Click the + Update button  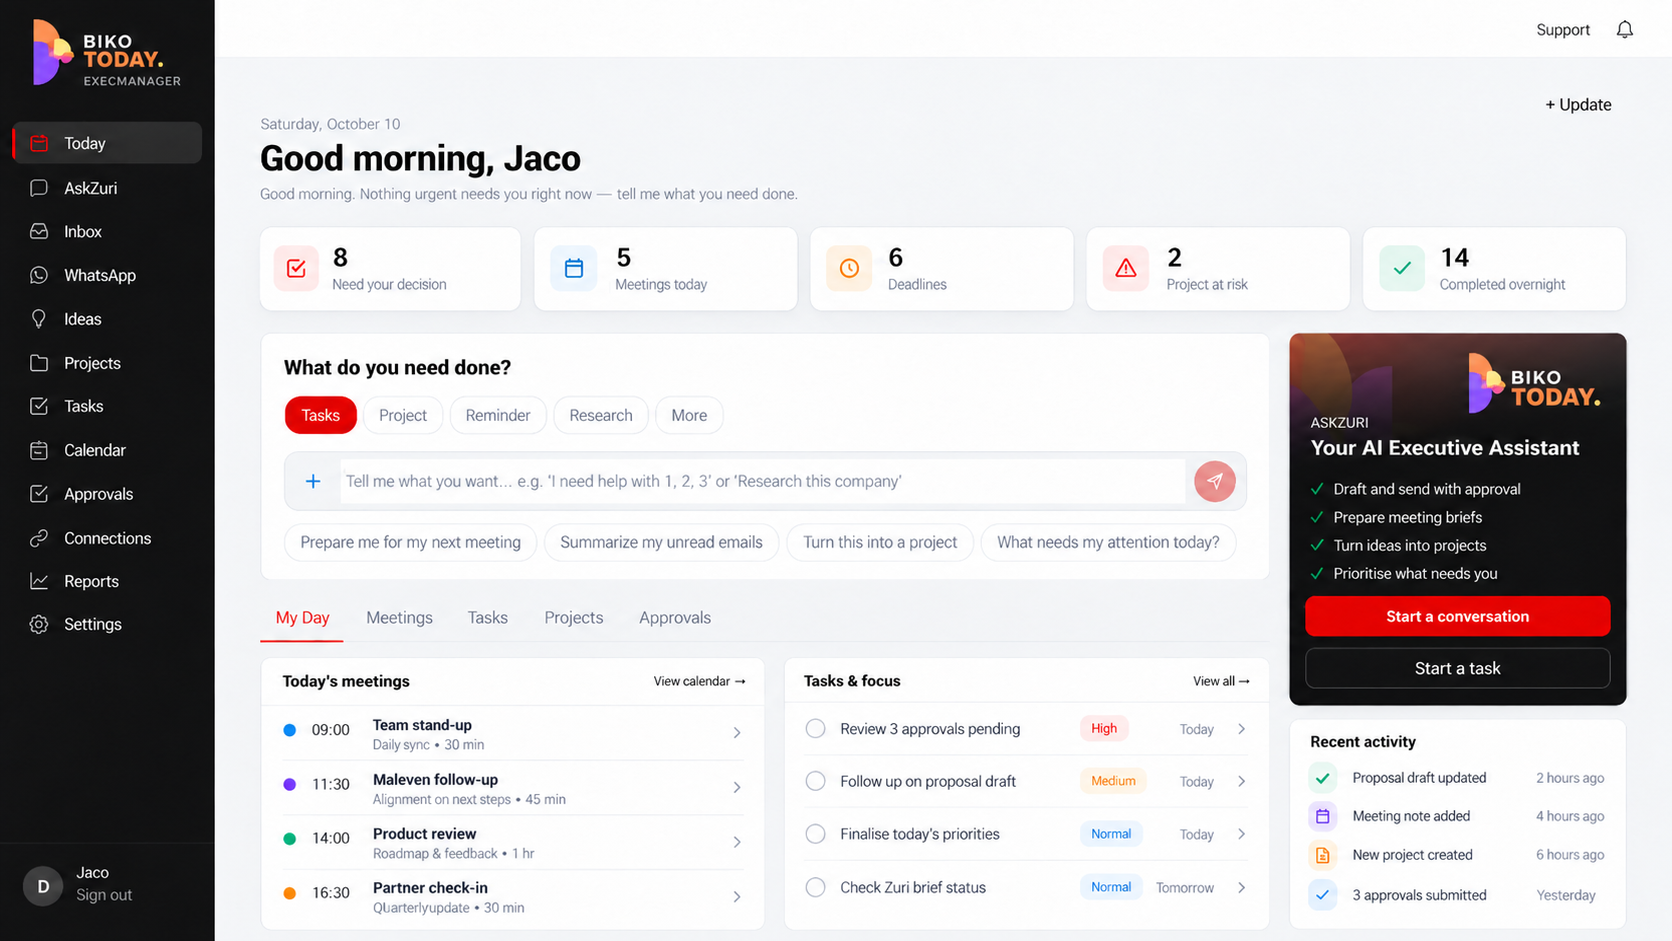click(1578, 105)
